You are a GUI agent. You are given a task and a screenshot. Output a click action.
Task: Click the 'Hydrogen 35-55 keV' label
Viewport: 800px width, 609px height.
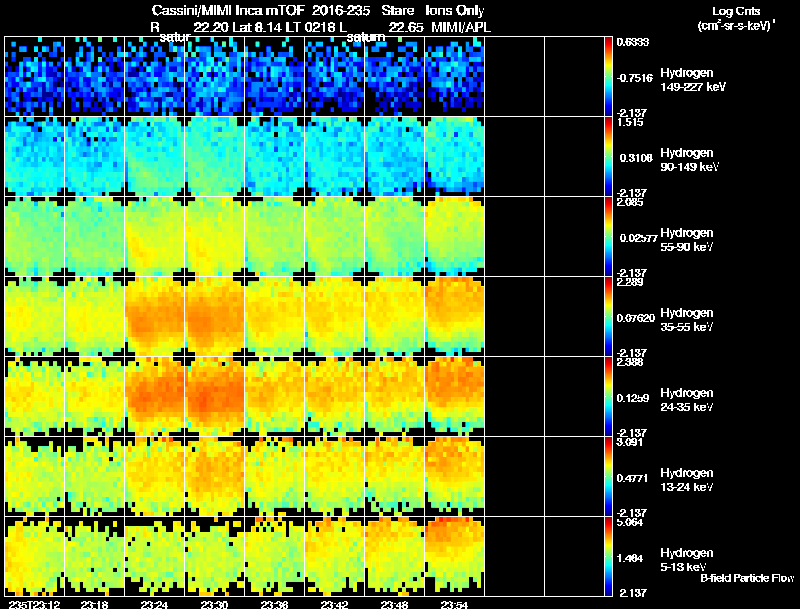tap(687, 320)
